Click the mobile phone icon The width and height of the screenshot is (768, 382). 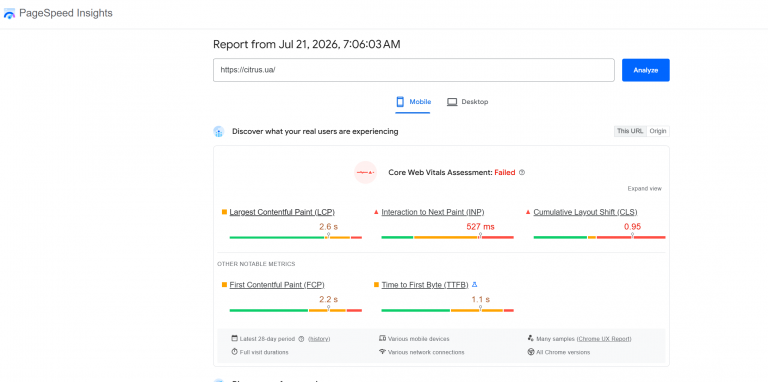400,102
